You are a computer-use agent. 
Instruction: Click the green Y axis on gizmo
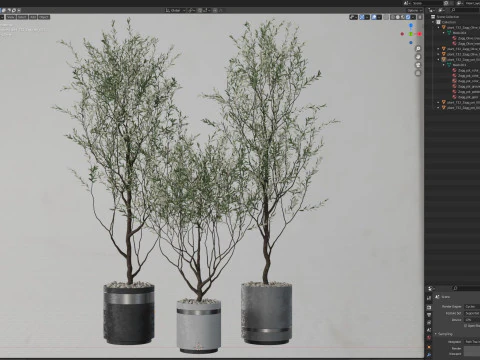411,34
